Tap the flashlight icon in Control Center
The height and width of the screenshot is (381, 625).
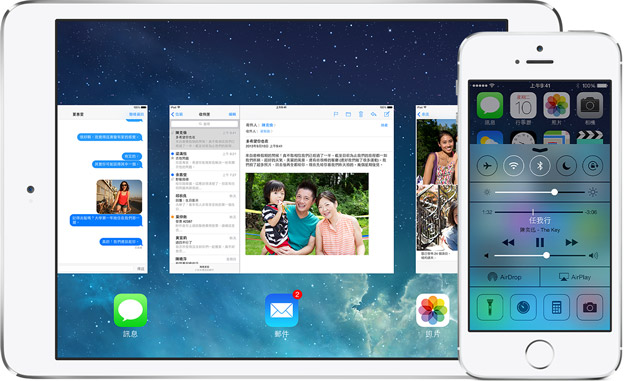(490, 307)
